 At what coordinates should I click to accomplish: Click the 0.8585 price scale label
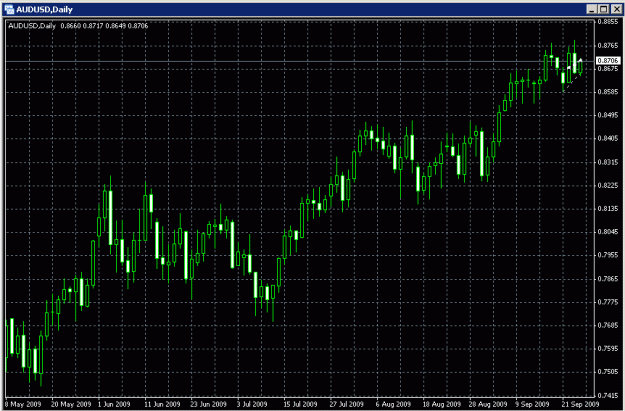[x=608, y=92]
